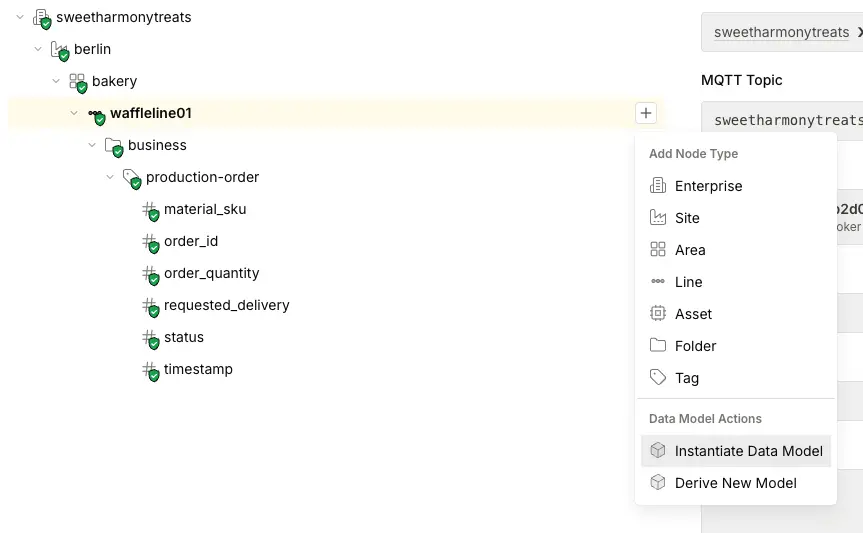Click the order_quantity hash icon
Viewport: 863px width, 533px height.
coord(150,274)
